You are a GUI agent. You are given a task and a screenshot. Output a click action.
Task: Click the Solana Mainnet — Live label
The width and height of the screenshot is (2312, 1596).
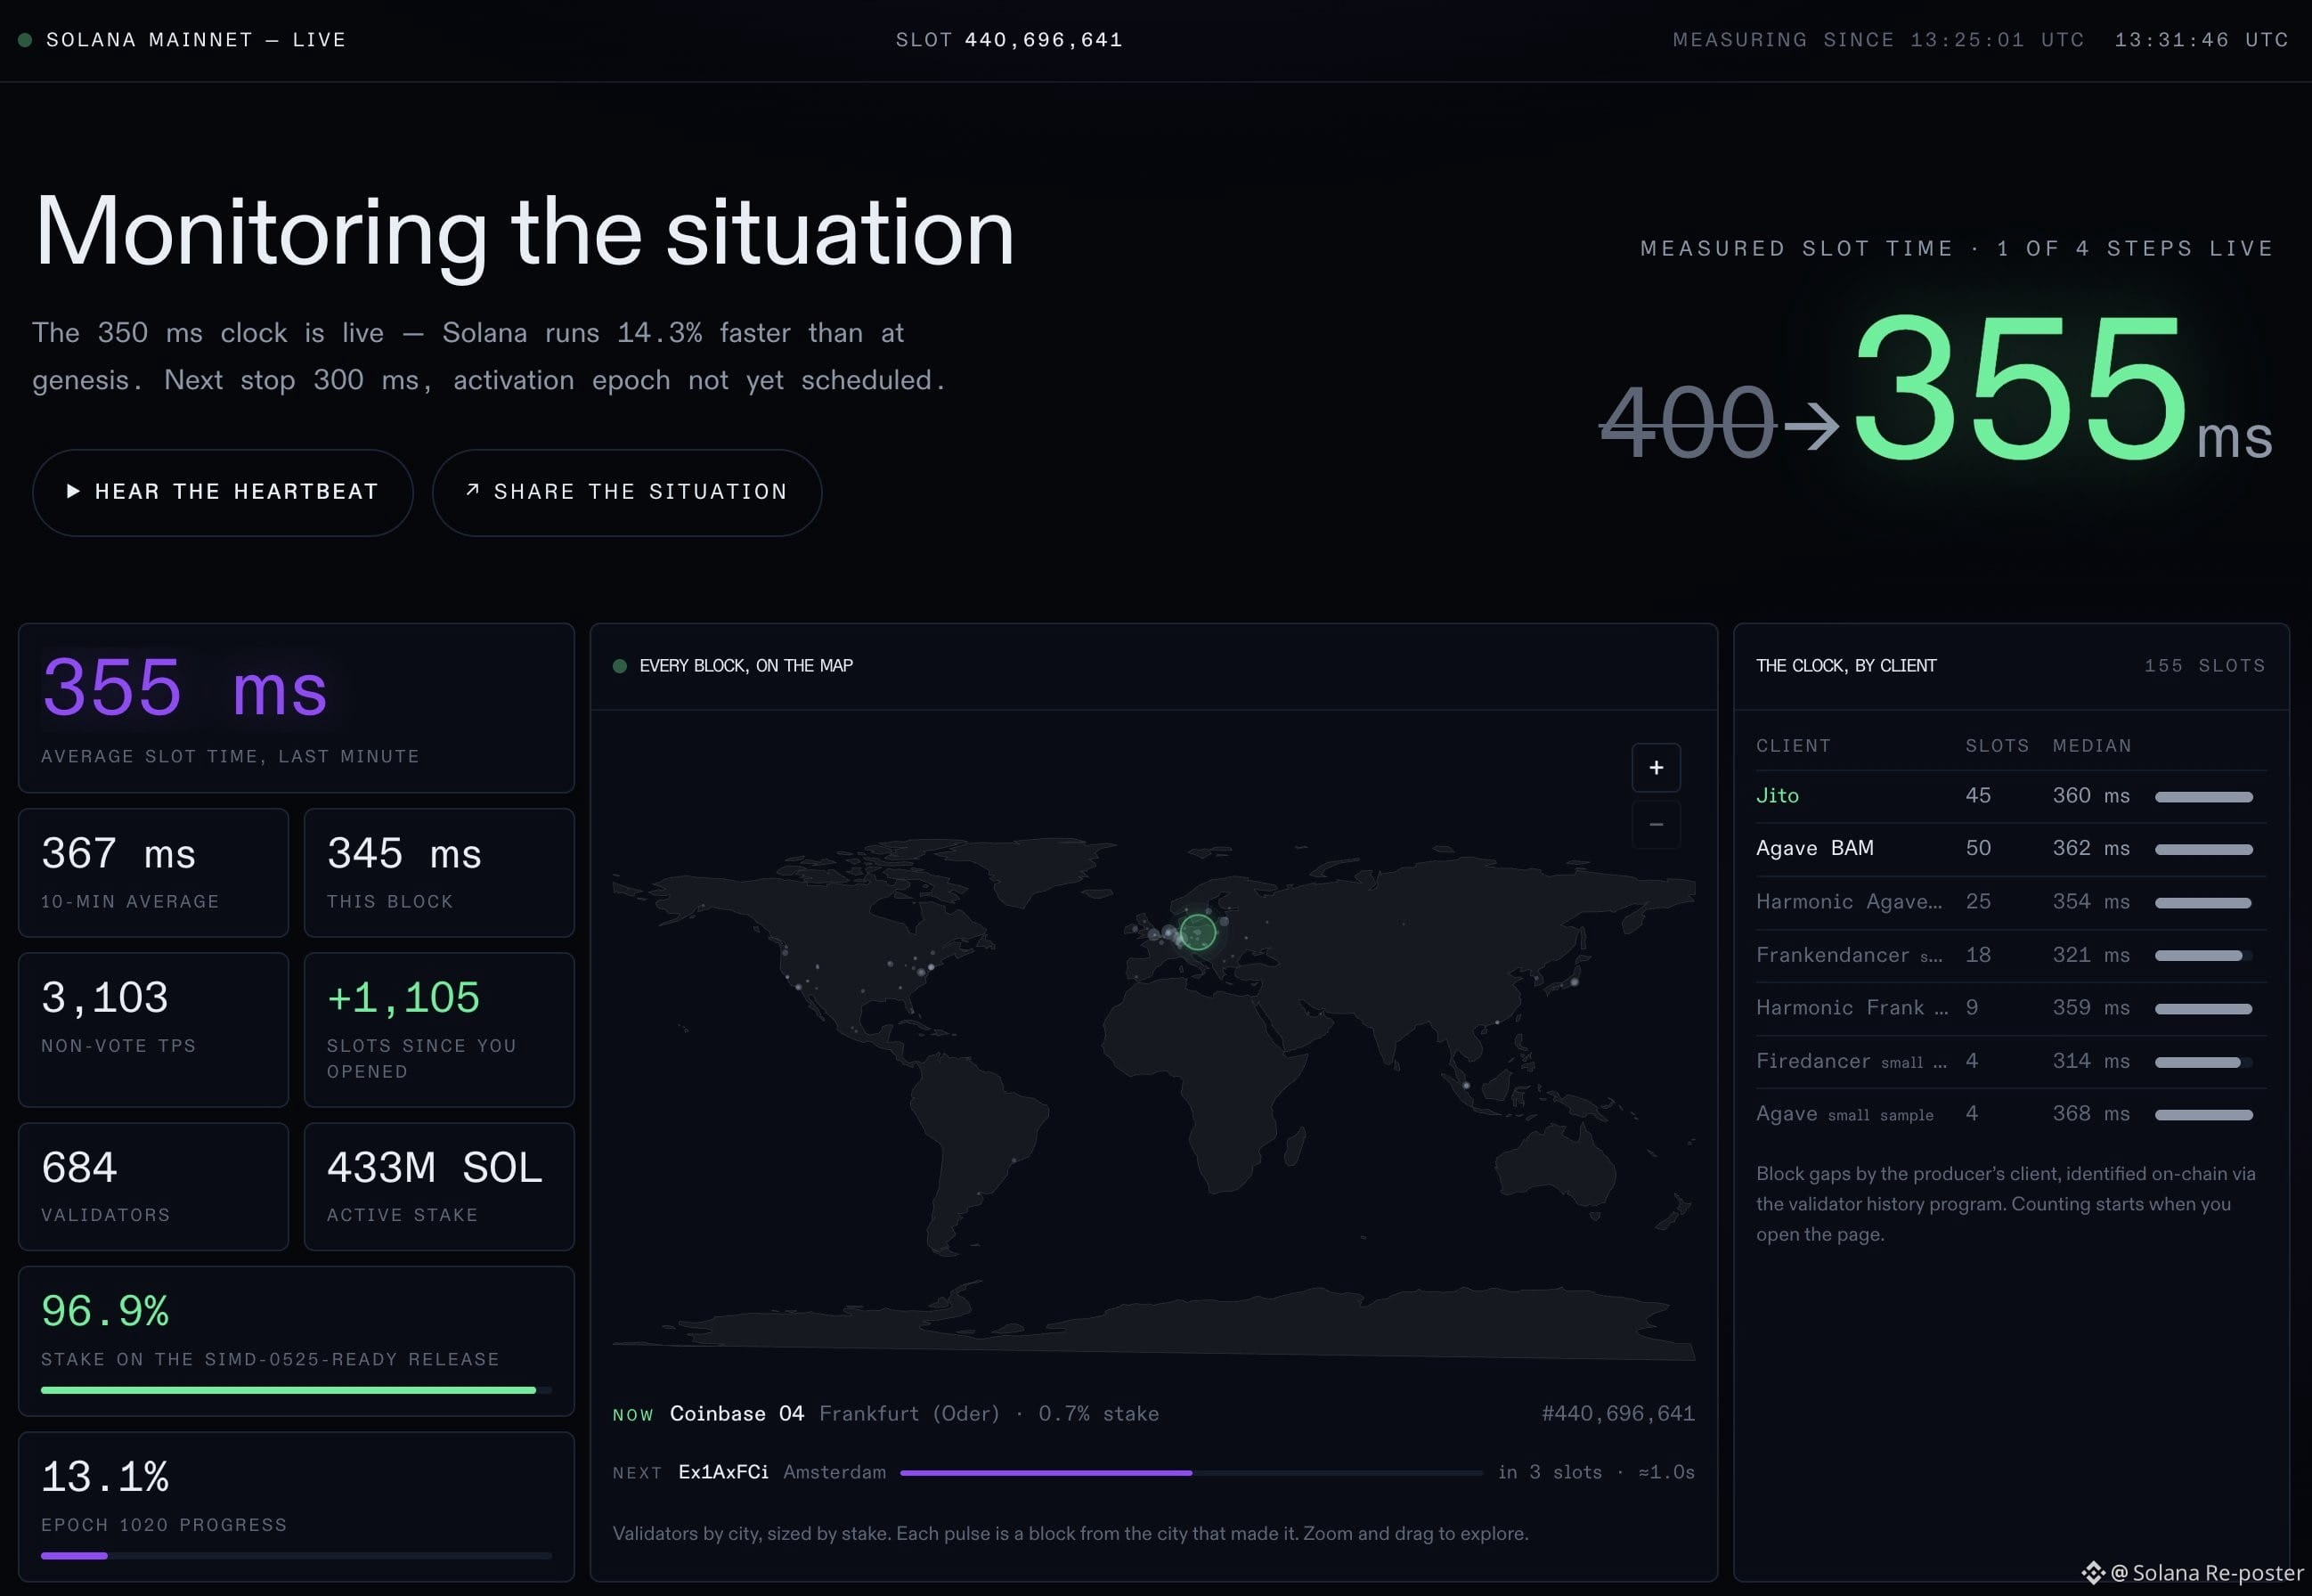196,40
